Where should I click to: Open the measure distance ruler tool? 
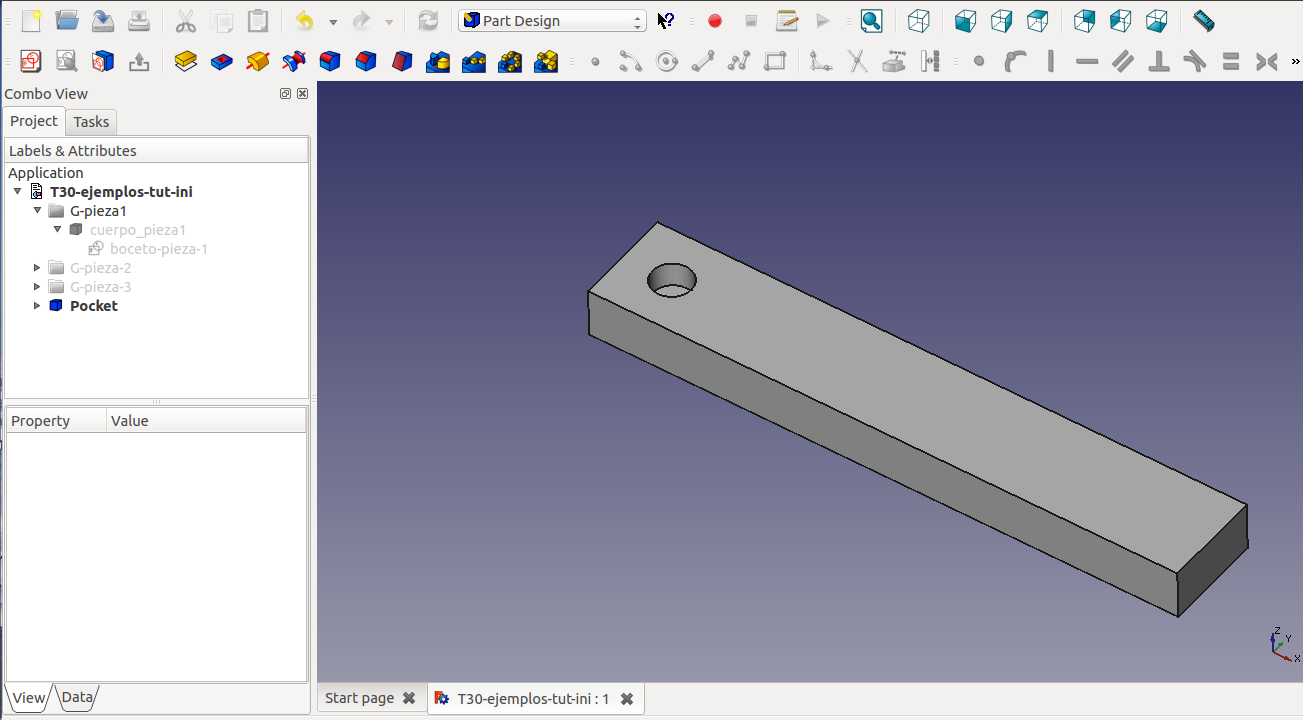[x=1203, y=21]
